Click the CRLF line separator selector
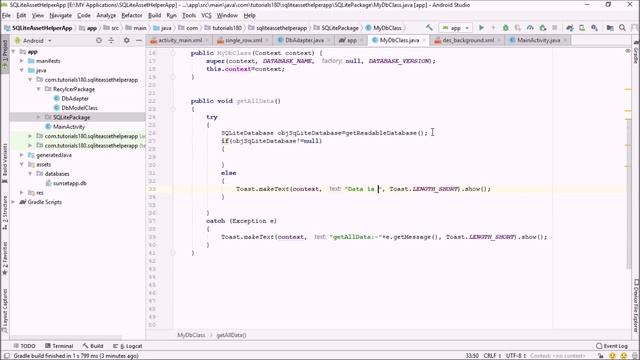The image size is (640, 360). (492, 356)
